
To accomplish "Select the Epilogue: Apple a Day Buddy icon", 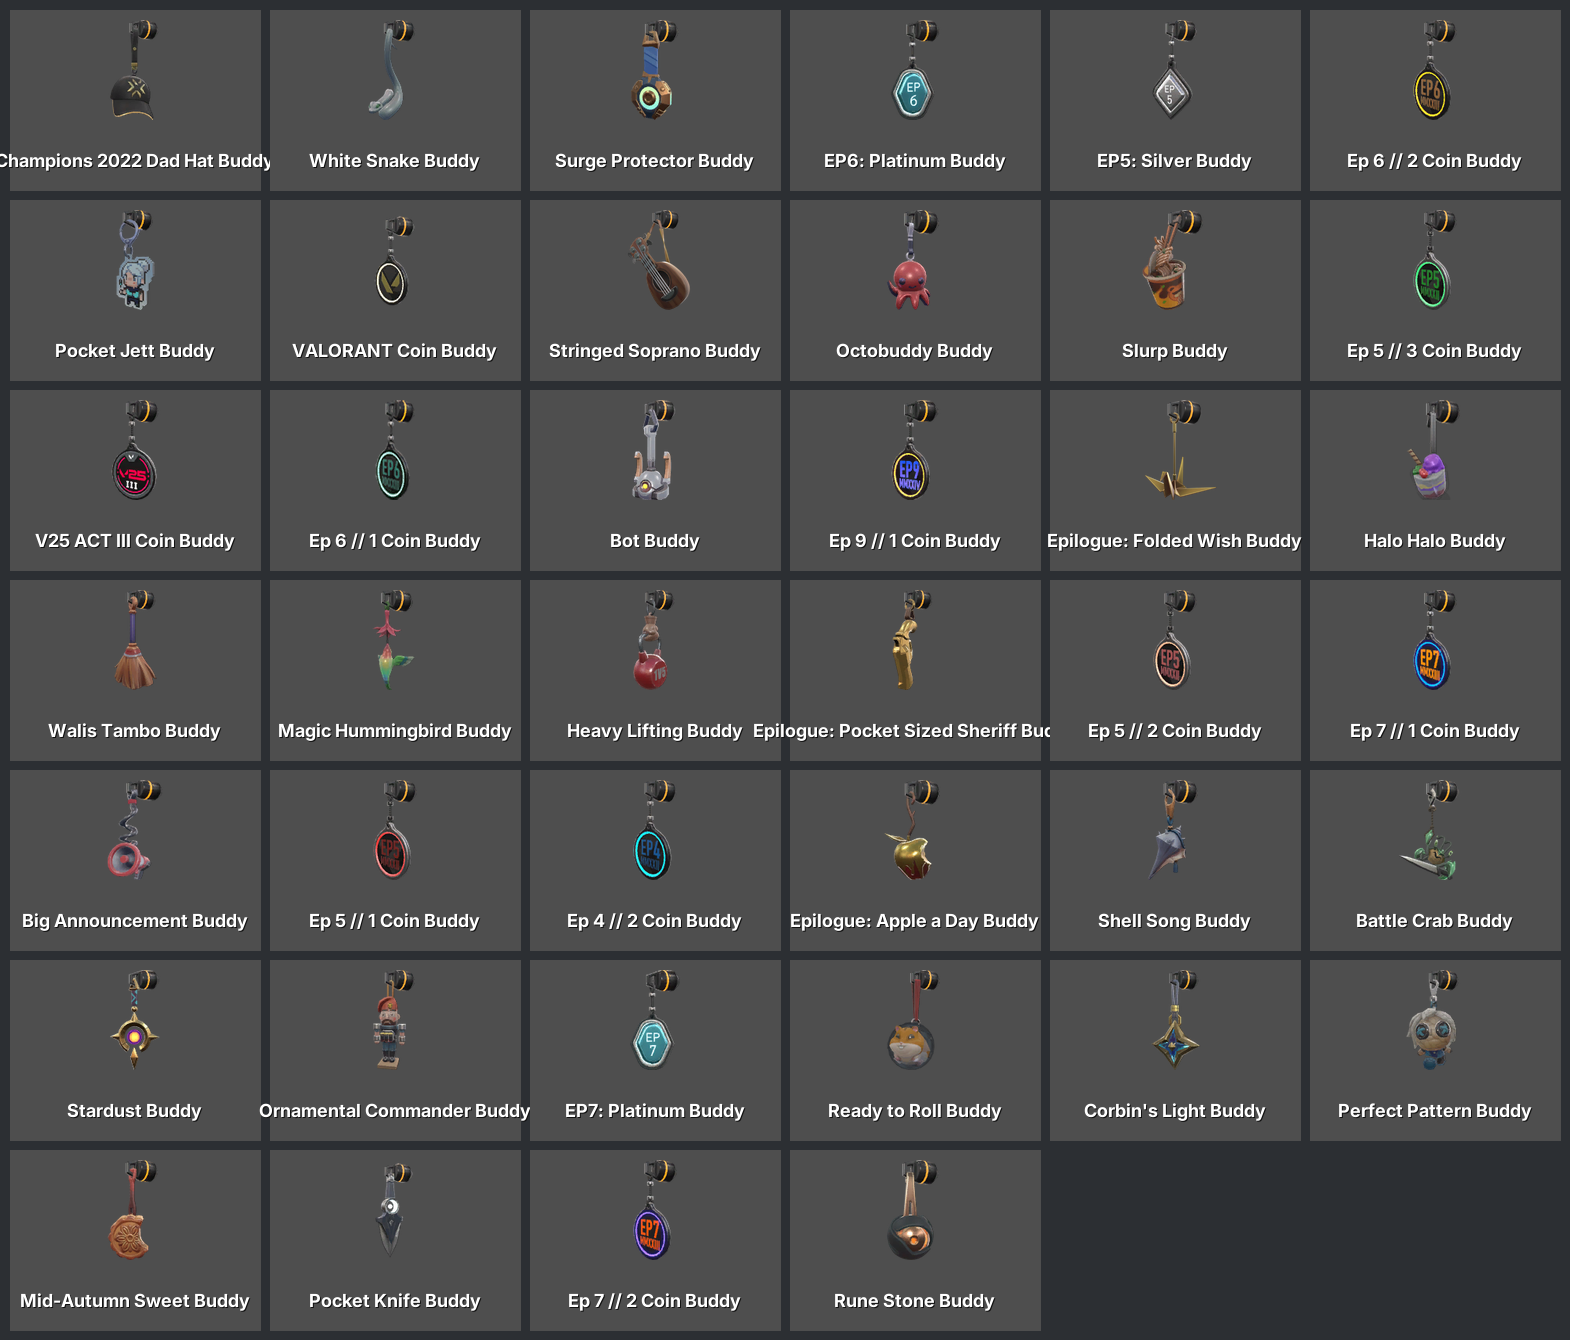I will (x=913, y=830).
